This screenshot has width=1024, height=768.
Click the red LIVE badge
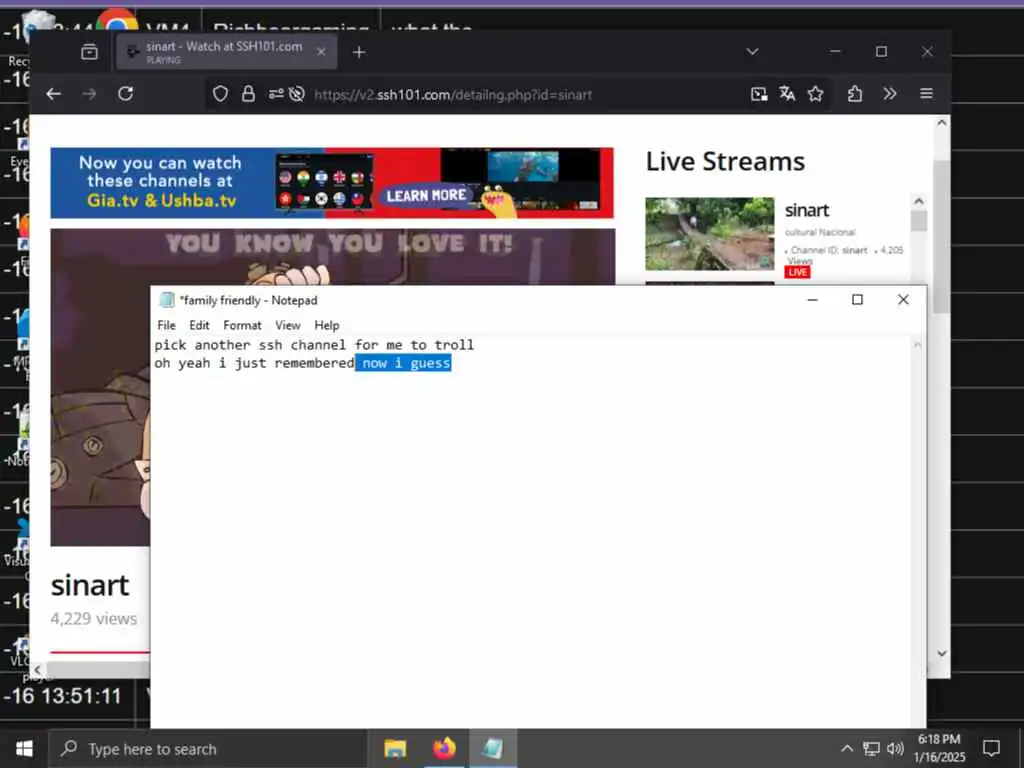[x=797, y=272]
